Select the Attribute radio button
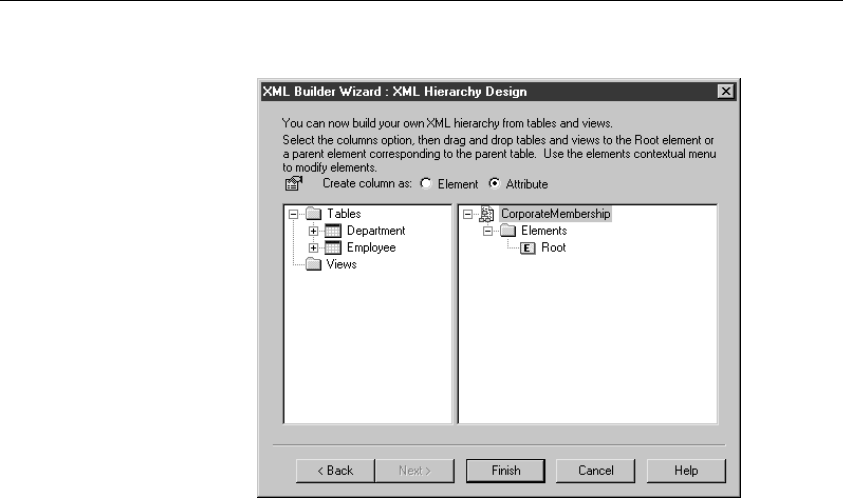The image size is (843, 498). point(494,183)
